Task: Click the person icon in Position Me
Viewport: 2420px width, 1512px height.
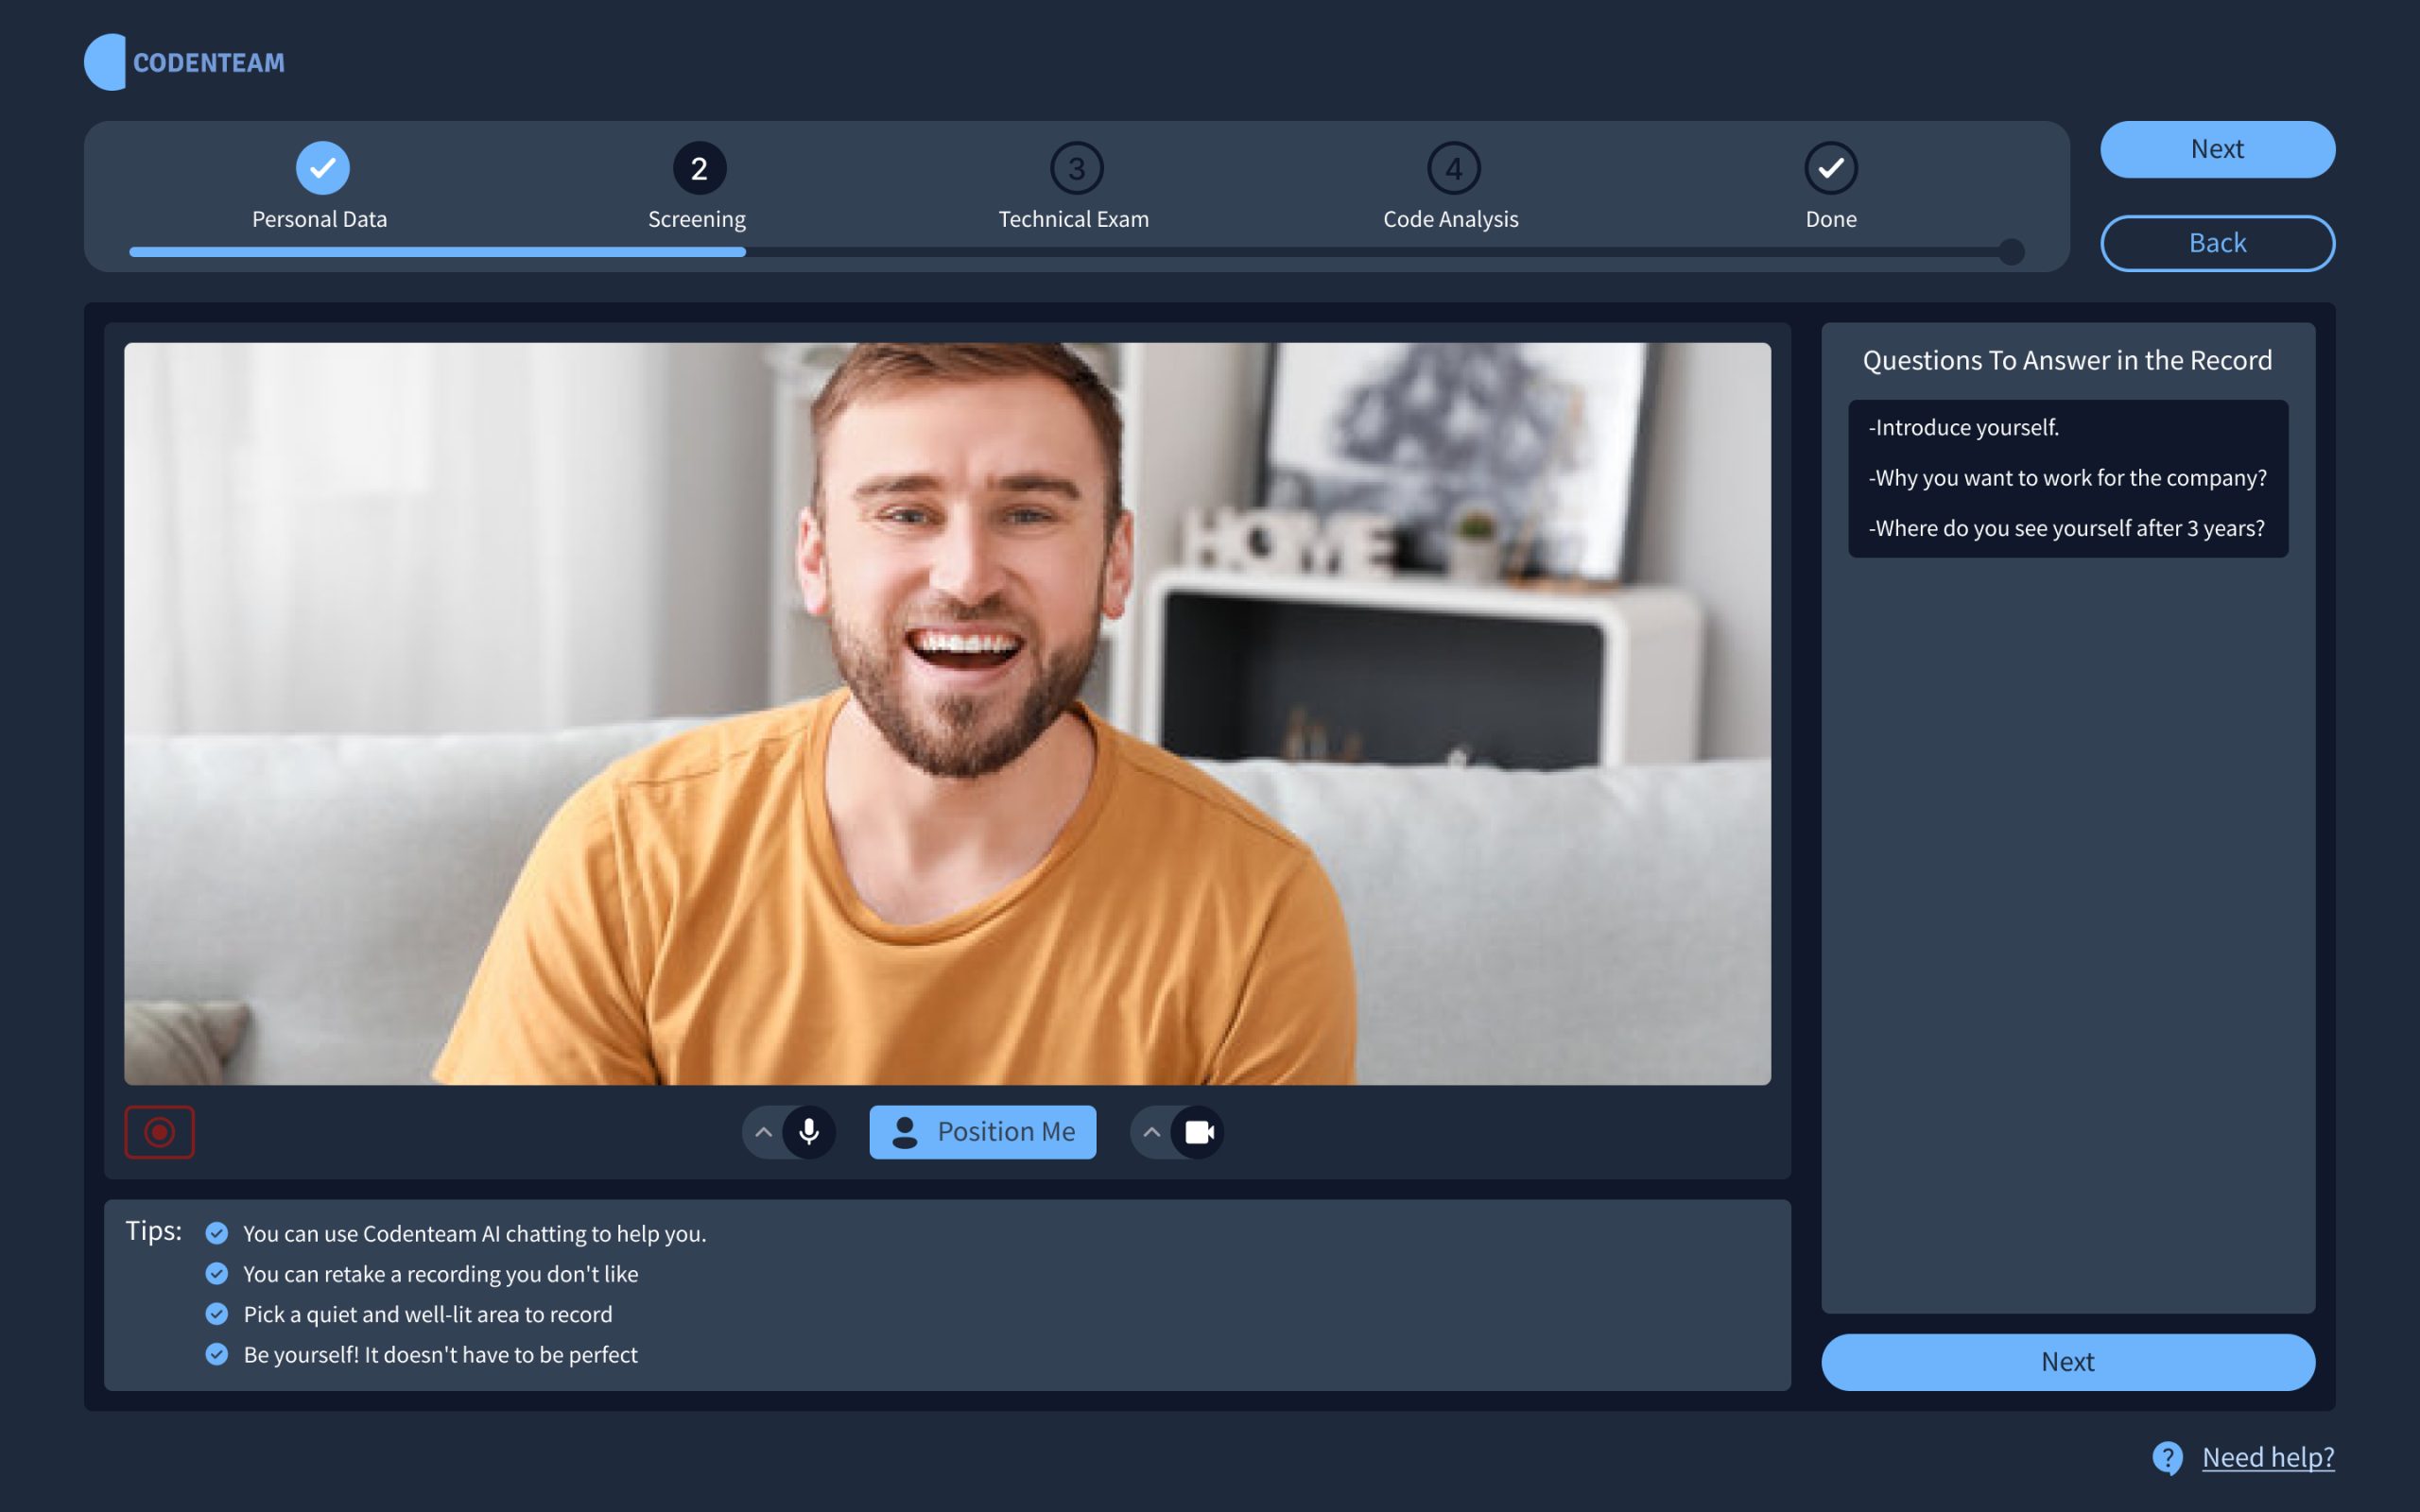Action: (904, 1132)
